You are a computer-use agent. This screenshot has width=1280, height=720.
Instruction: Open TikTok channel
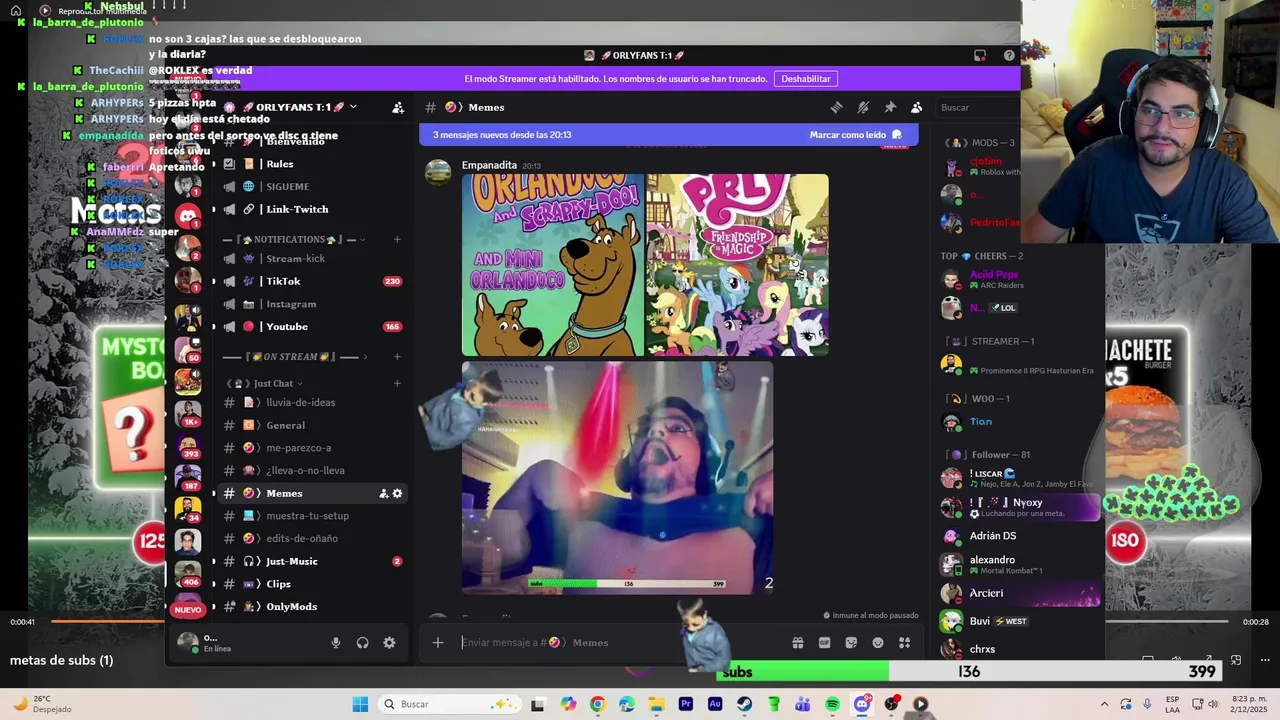pyautogui.click(x=312, y=281)
